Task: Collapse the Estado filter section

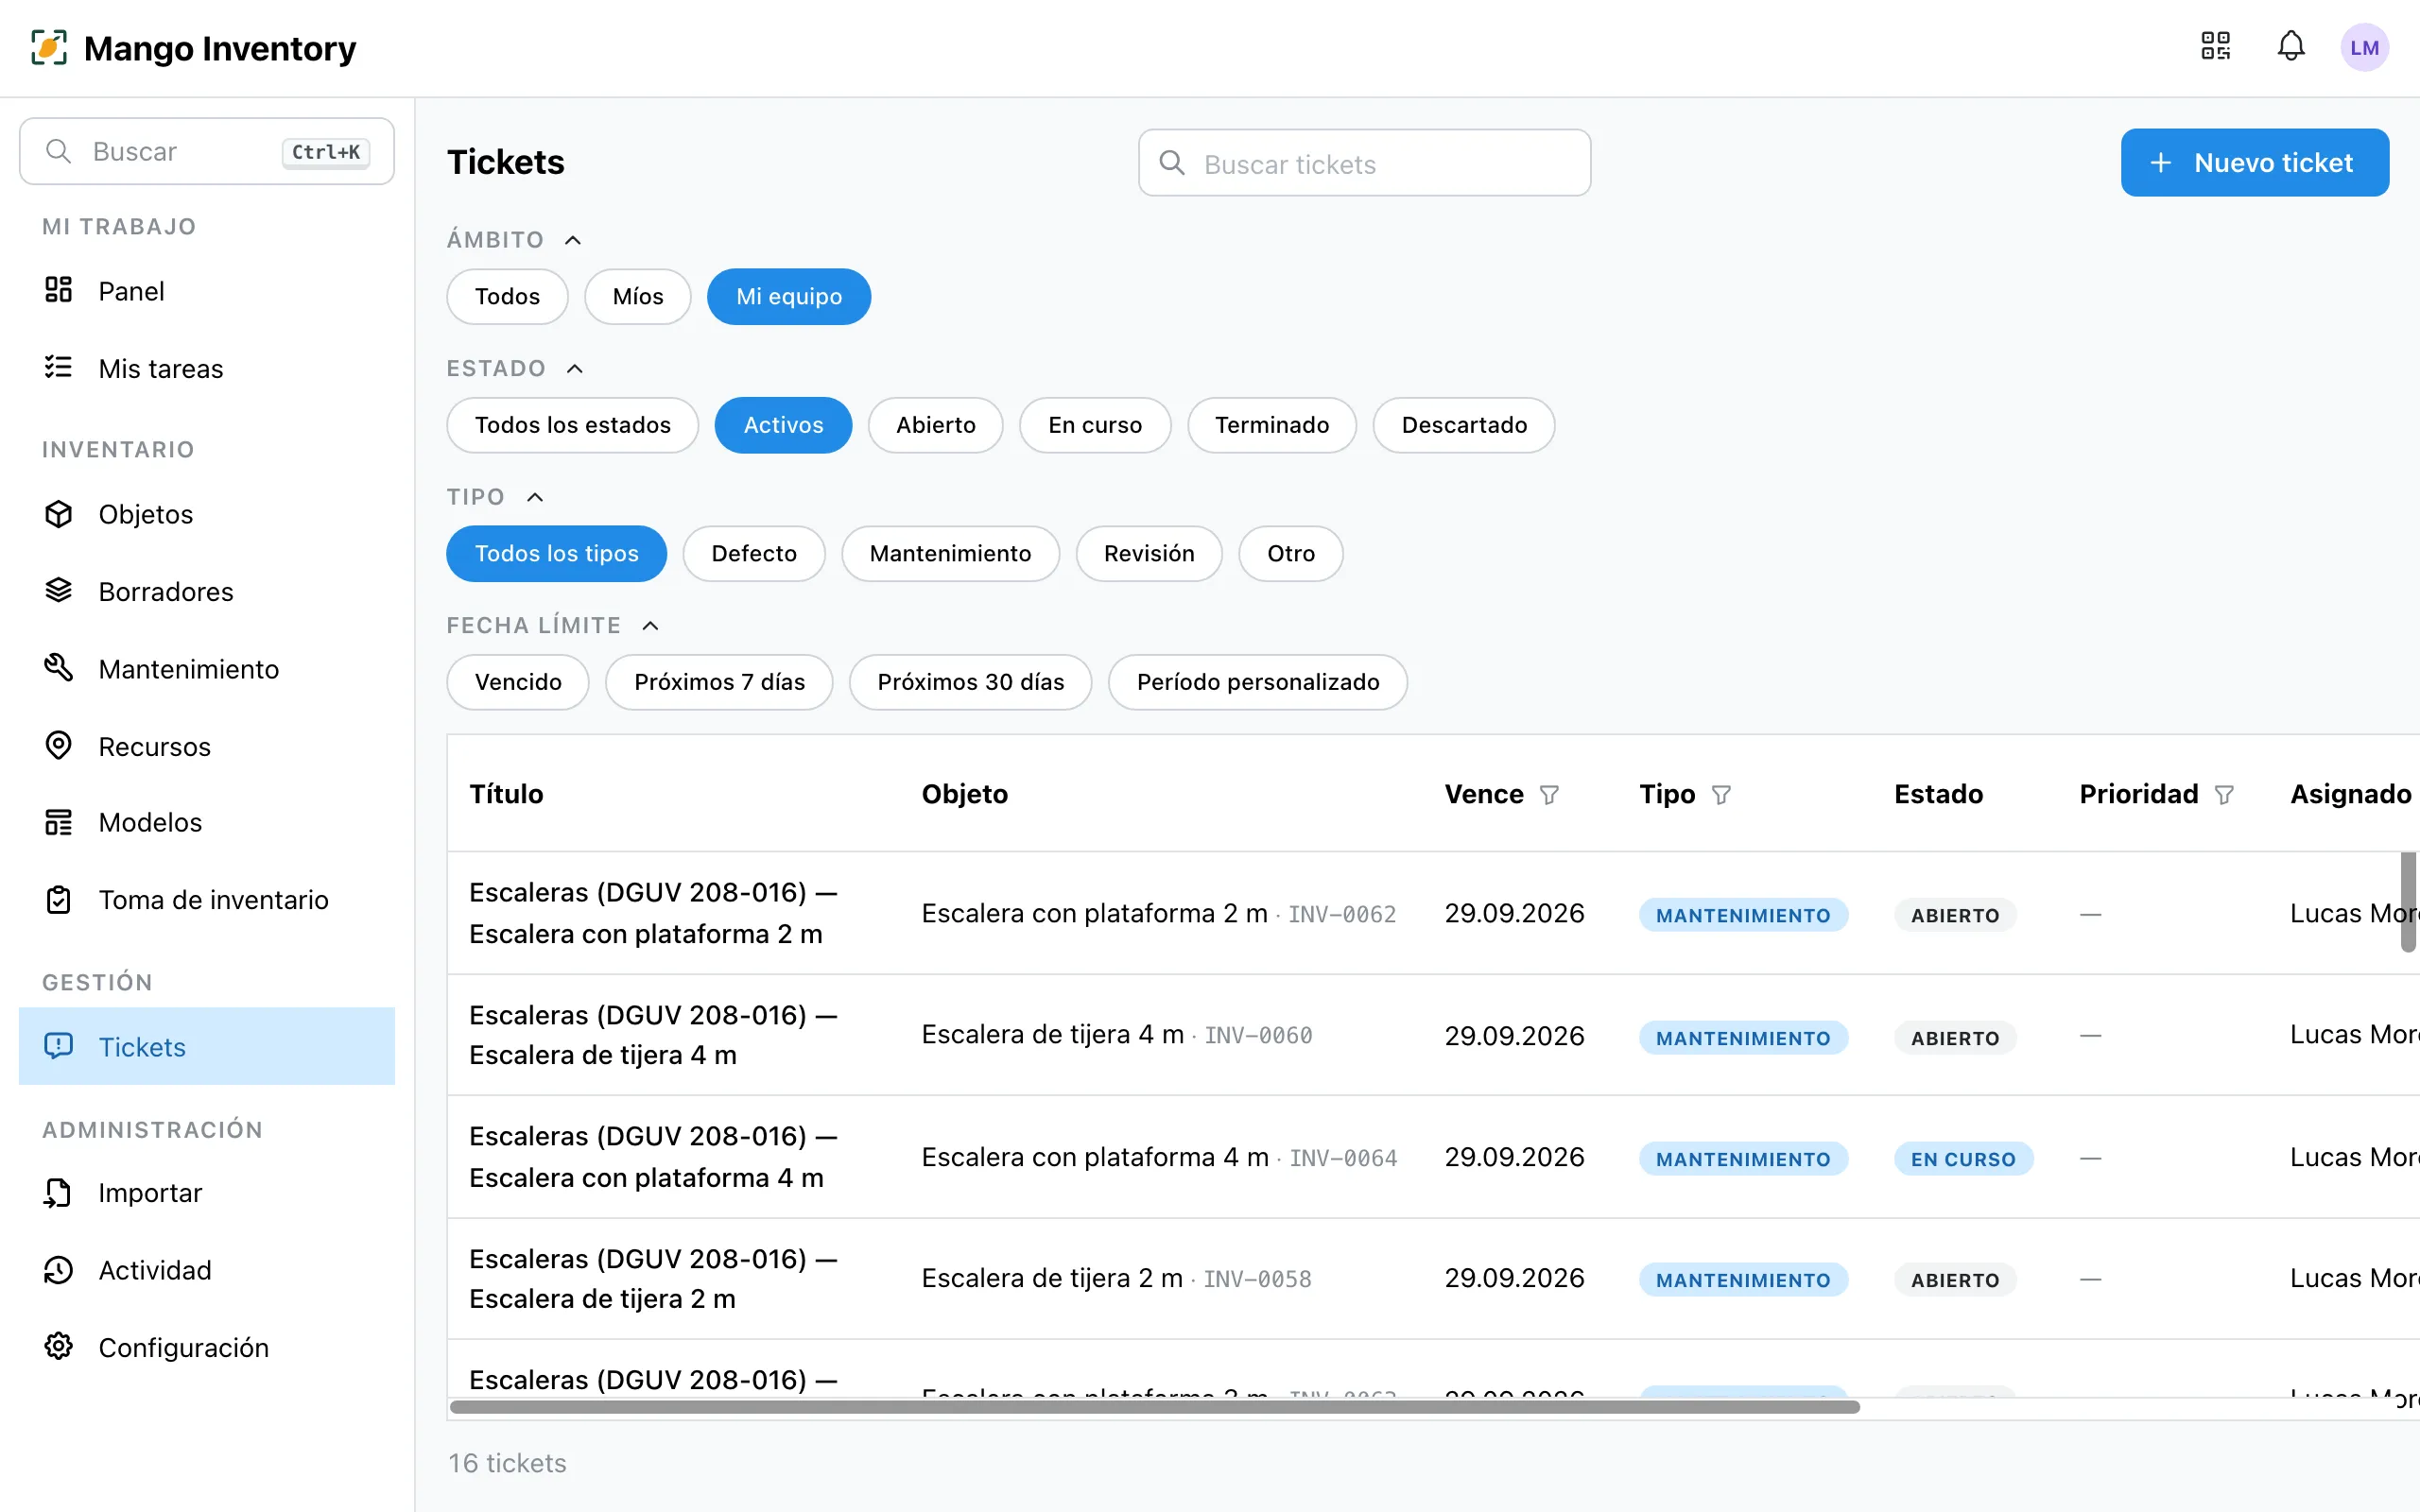Action: [575, 369]
